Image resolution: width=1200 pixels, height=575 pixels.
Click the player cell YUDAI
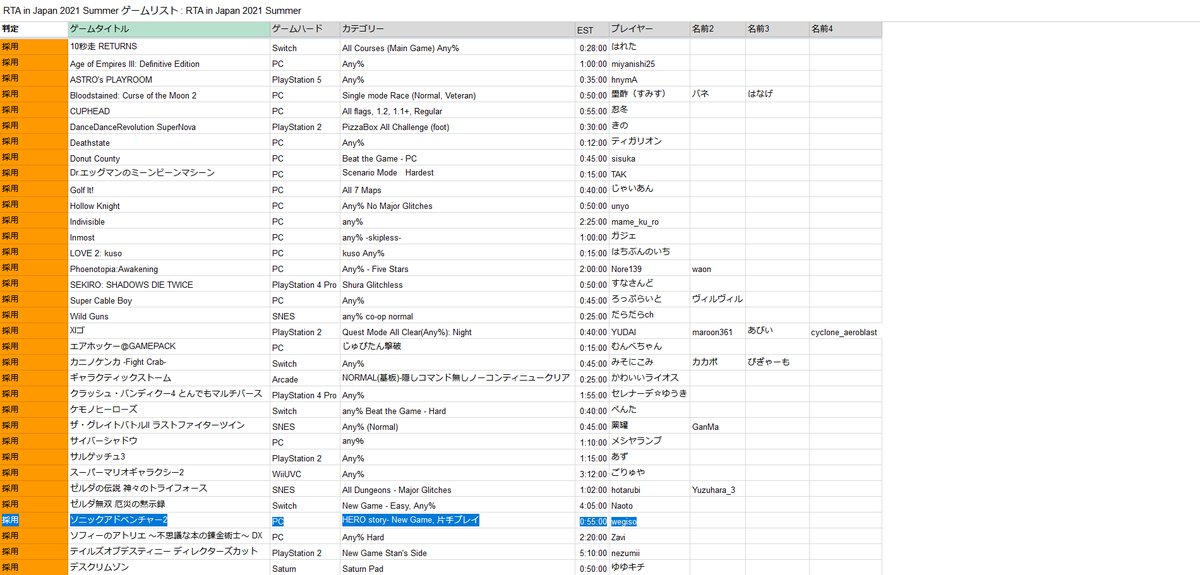point(648,332)
